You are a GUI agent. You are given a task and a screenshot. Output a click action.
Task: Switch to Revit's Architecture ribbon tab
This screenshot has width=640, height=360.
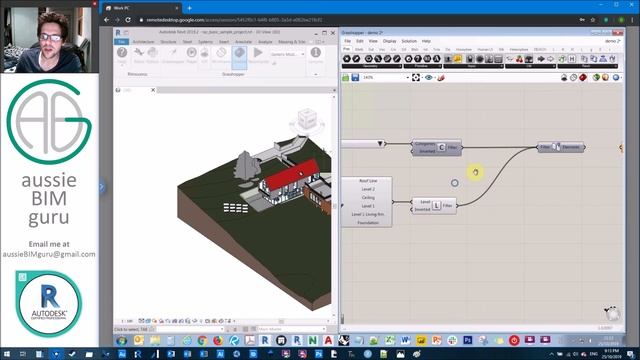143,42
